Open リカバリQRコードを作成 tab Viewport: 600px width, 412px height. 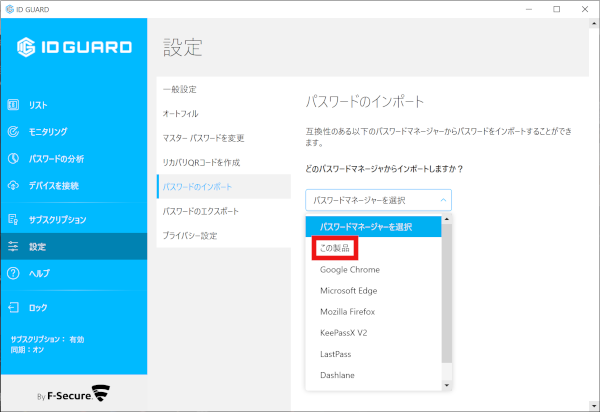(x=223, y=162)
